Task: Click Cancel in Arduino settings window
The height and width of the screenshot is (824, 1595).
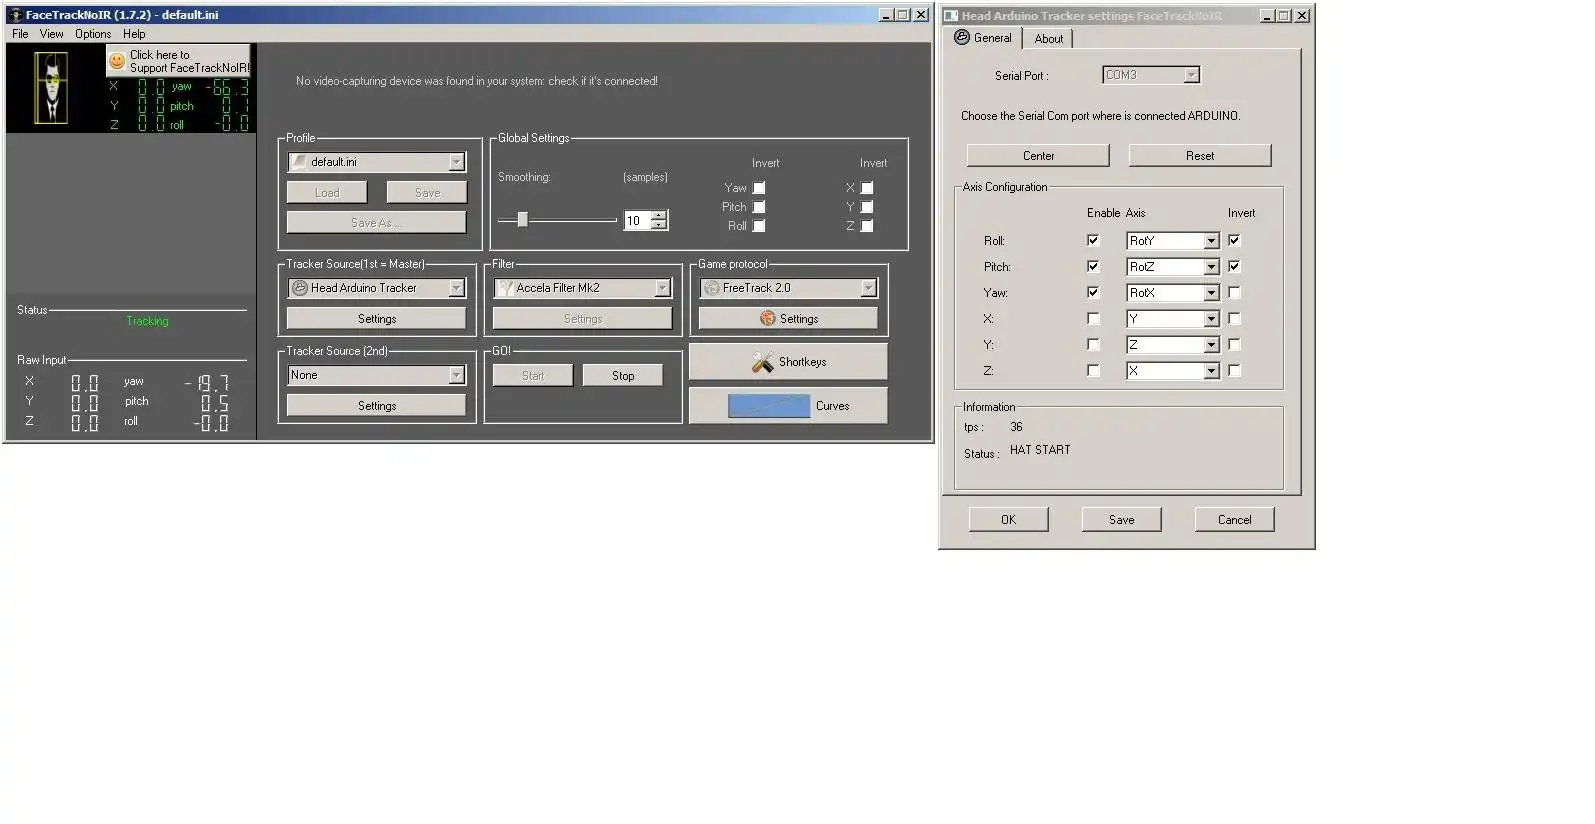Action: pyautogui.click(x=1234, y=520)
